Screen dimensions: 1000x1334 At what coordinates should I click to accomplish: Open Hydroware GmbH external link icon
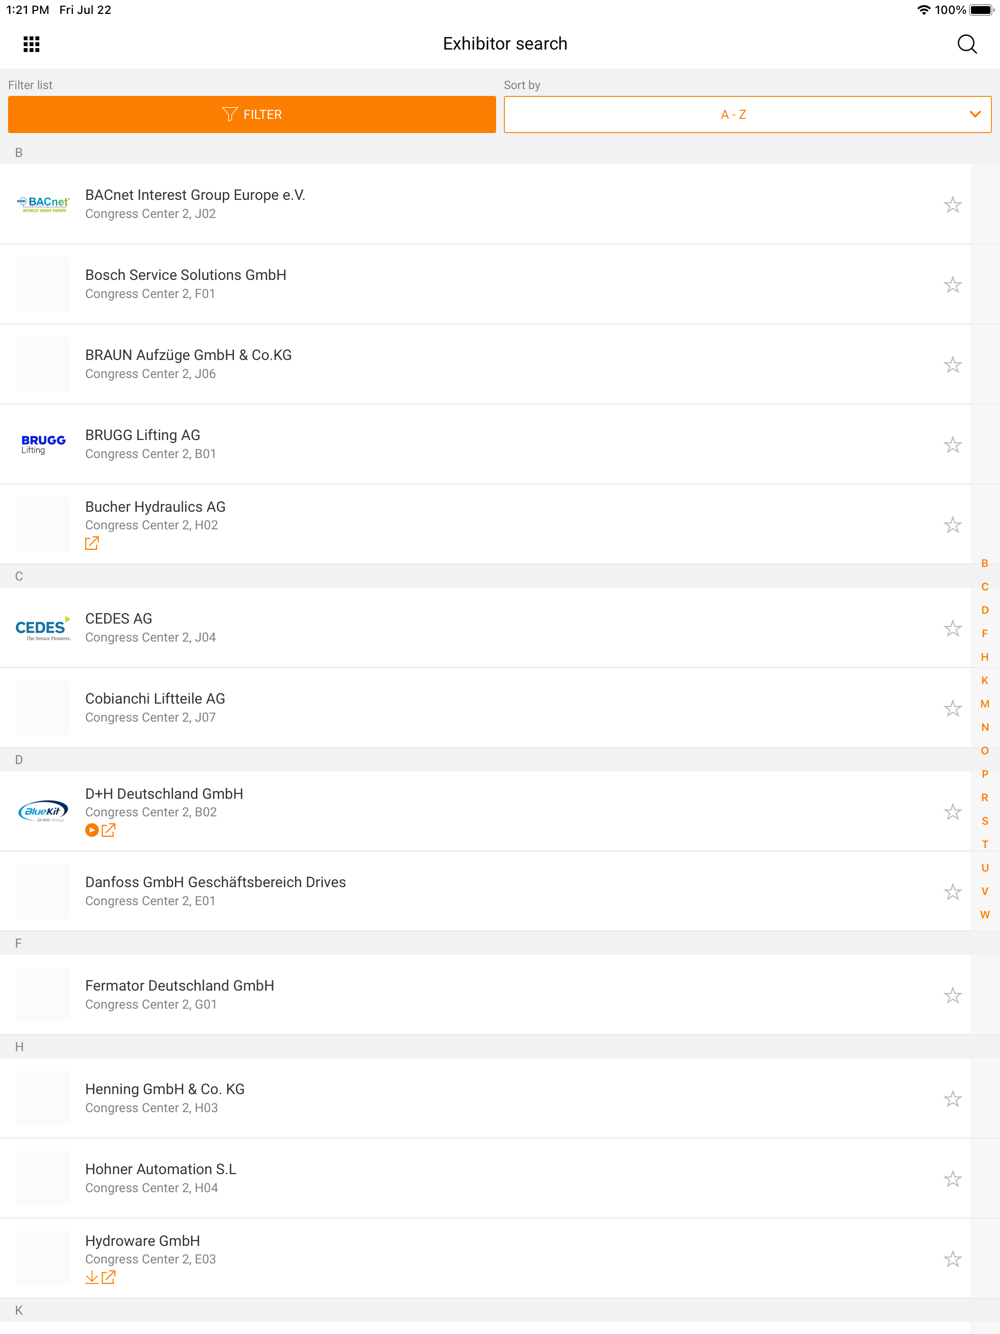109,1277
